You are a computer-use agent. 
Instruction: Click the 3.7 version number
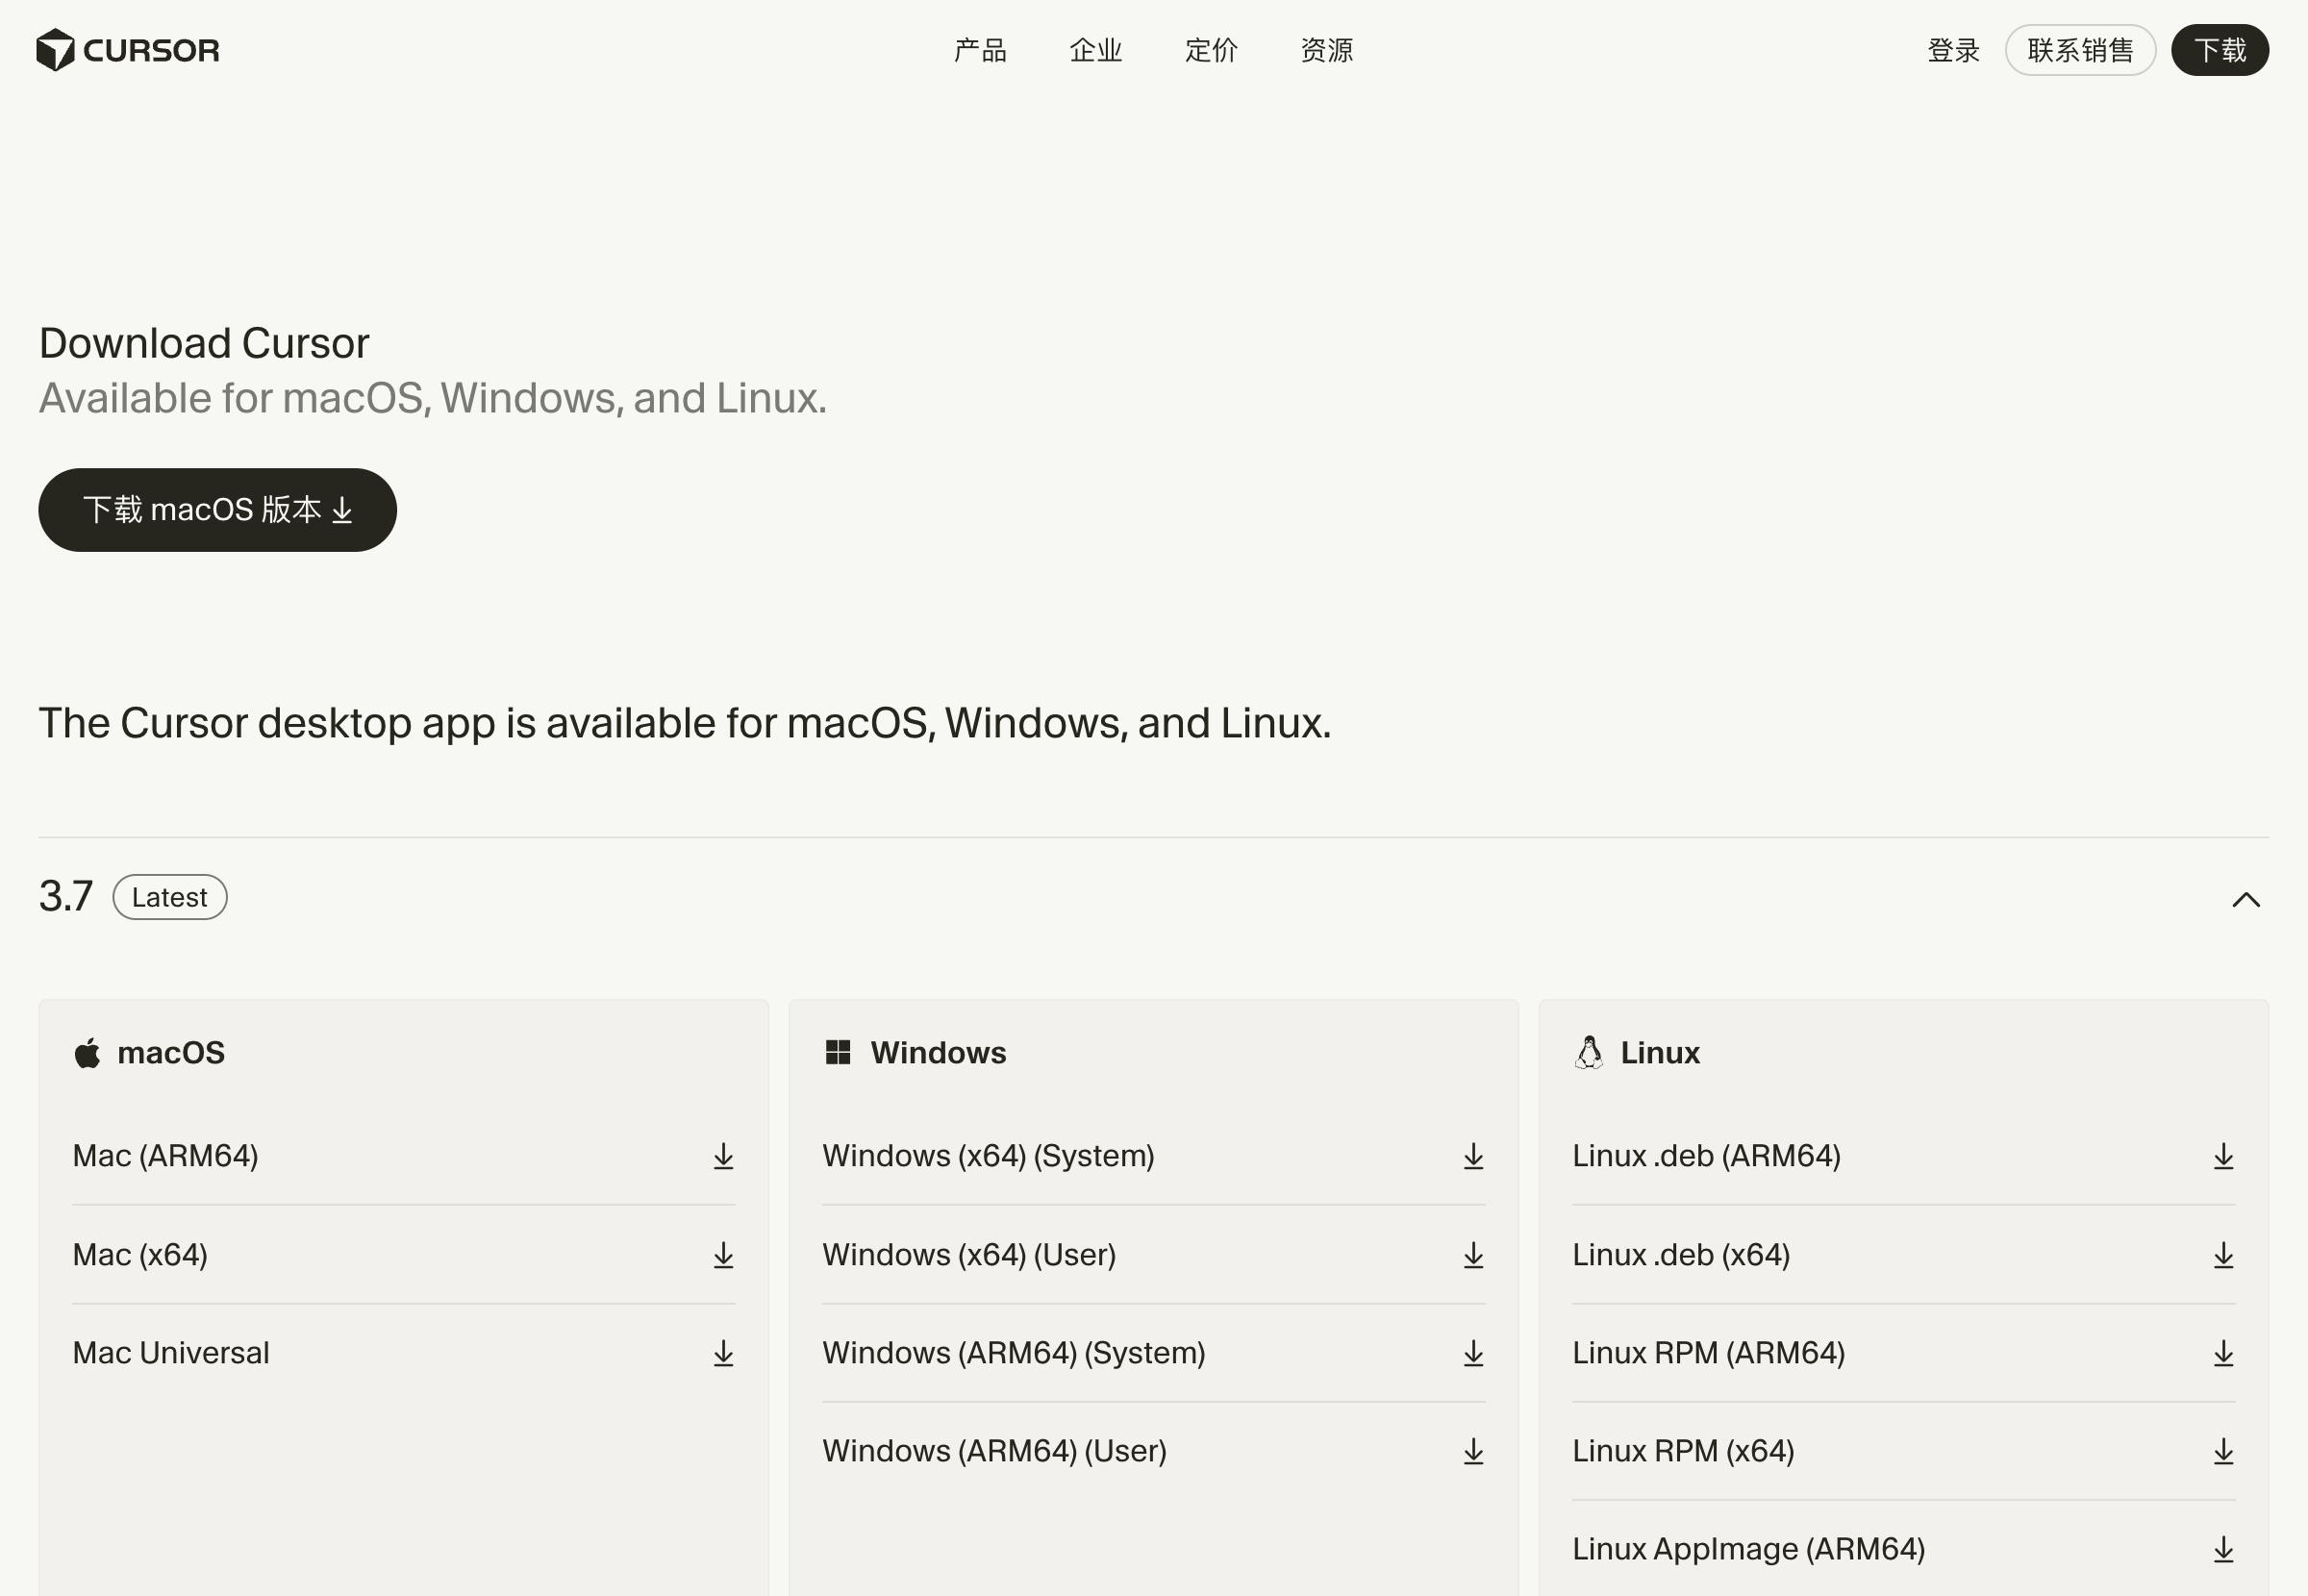click(x=66, y=896)
